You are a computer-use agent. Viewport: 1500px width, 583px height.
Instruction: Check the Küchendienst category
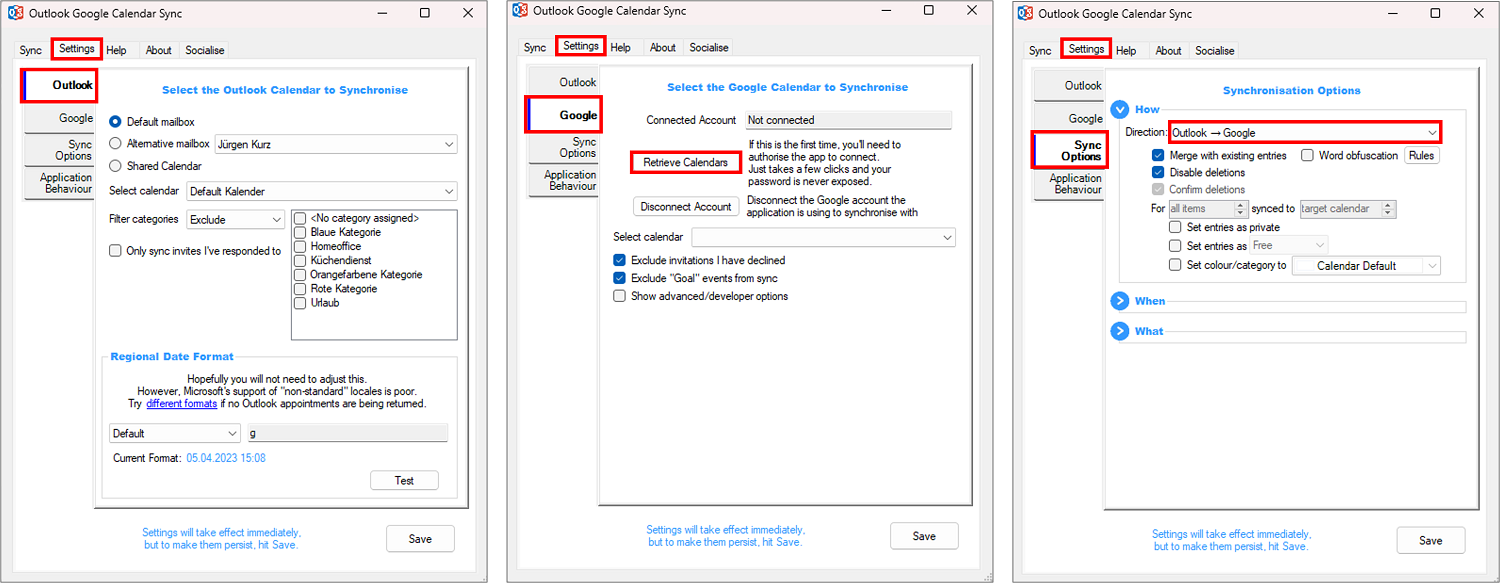coord(301,260)
